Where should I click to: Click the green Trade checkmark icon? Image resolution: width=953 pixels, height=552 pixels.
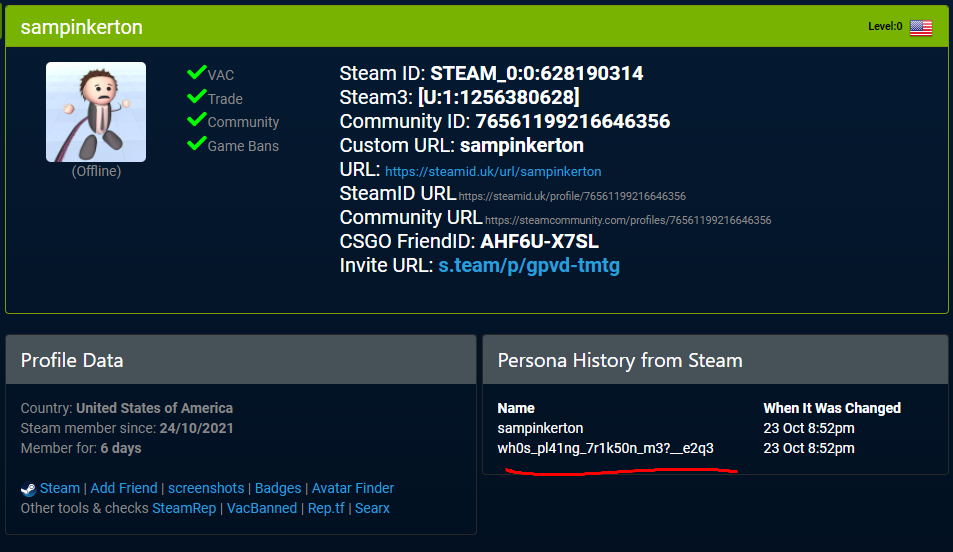[x=196, y=97]
